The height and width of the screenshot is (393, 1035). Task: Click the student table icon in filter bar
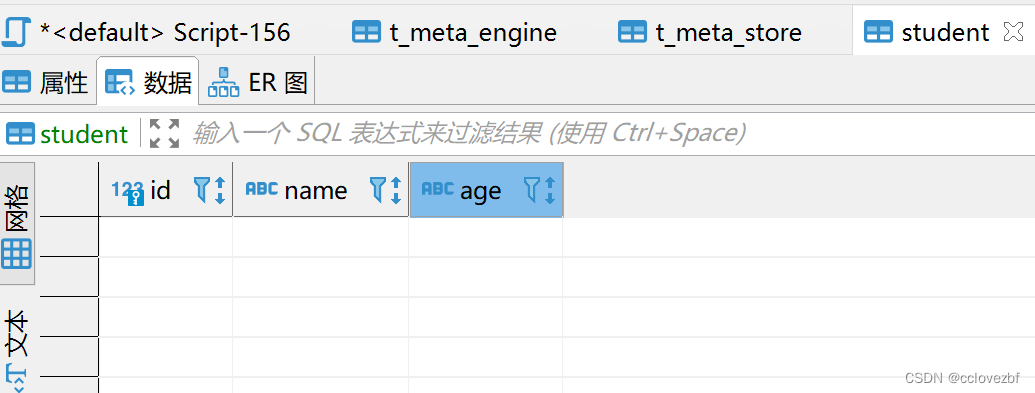[x=20, y=134]
